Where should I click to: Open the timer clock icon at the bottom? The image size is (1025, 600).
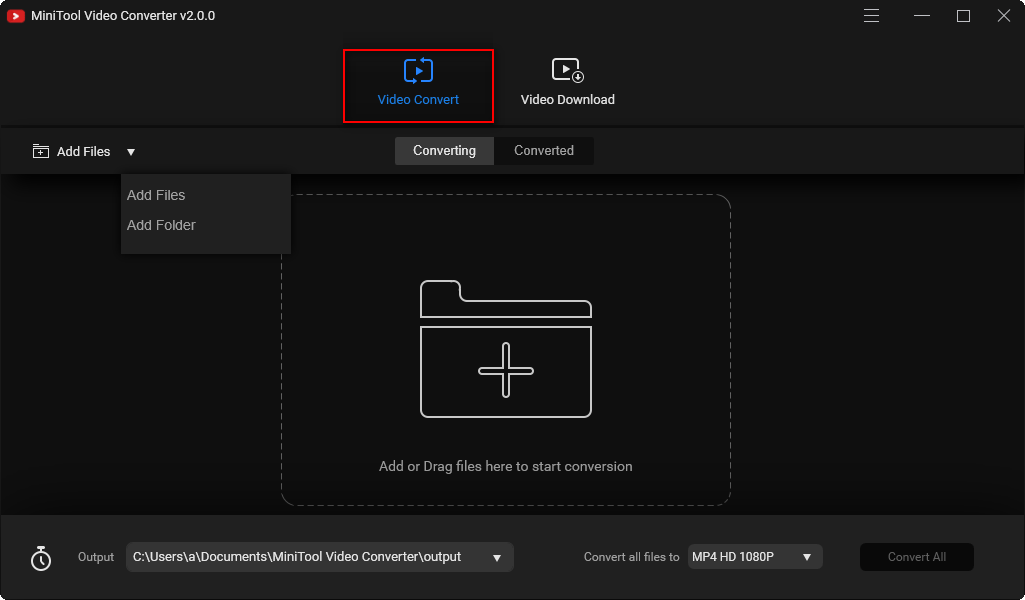pyautogui.click(x=41, y=558)
